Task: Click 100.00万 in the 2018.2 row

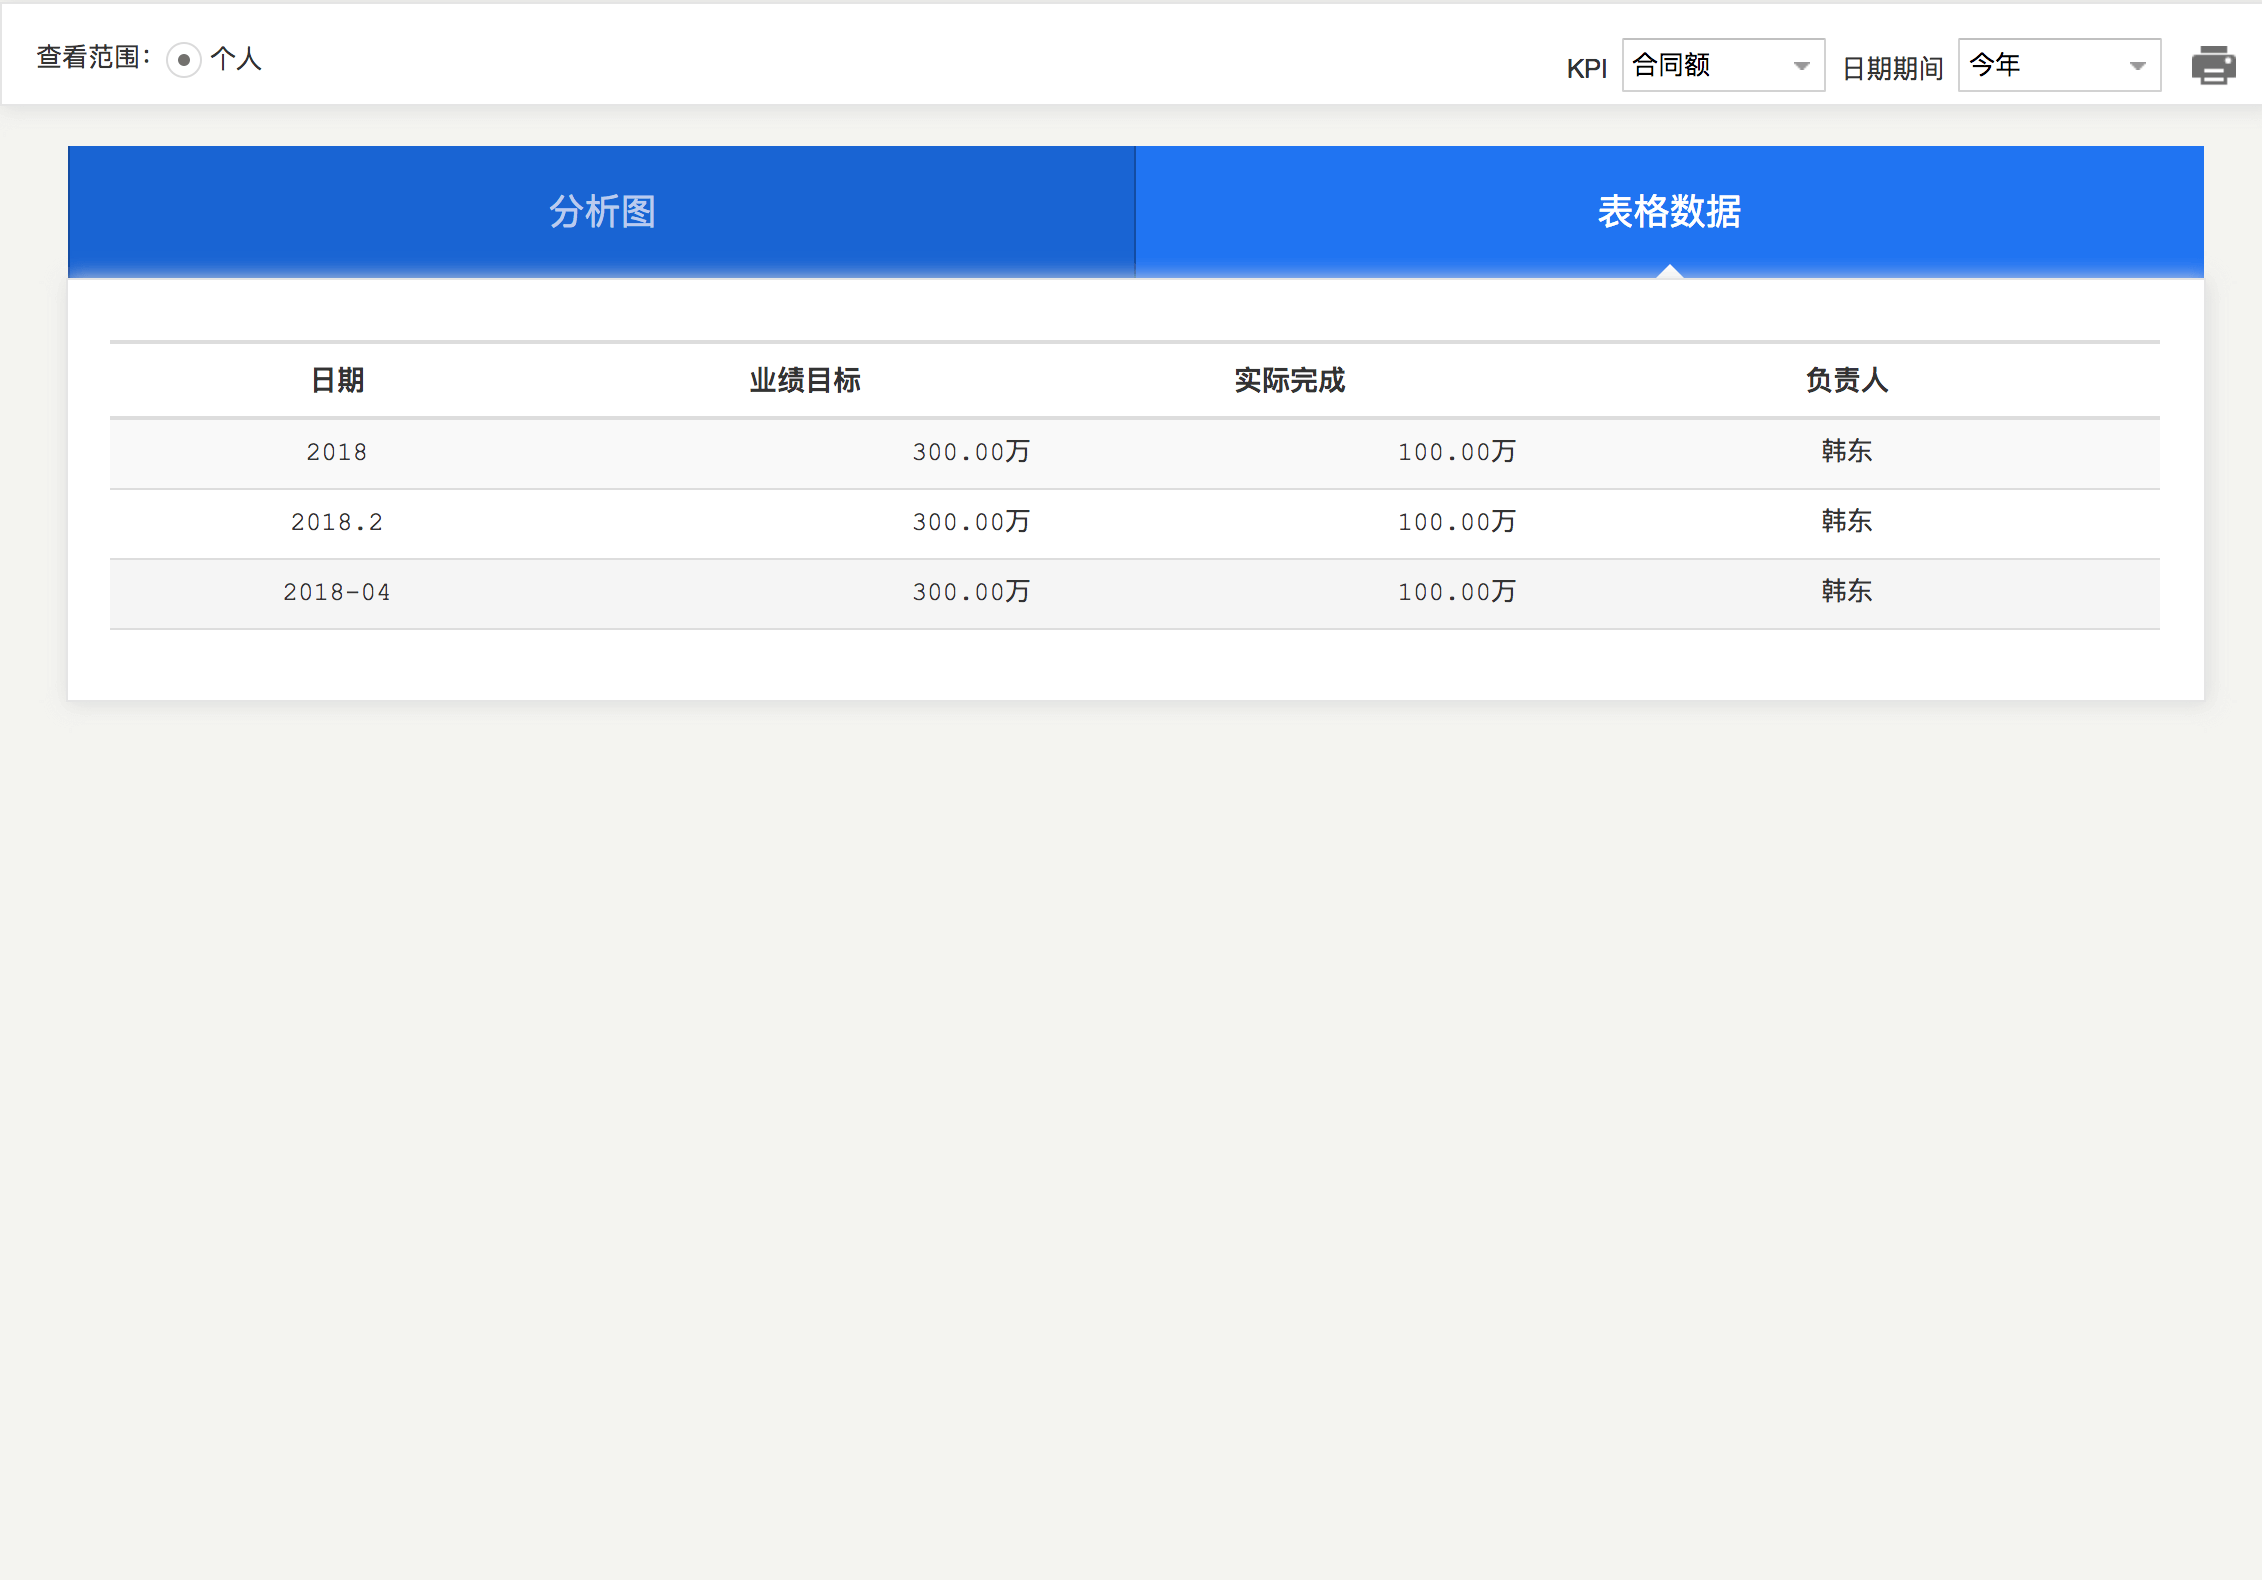Action: (1457, 522)
